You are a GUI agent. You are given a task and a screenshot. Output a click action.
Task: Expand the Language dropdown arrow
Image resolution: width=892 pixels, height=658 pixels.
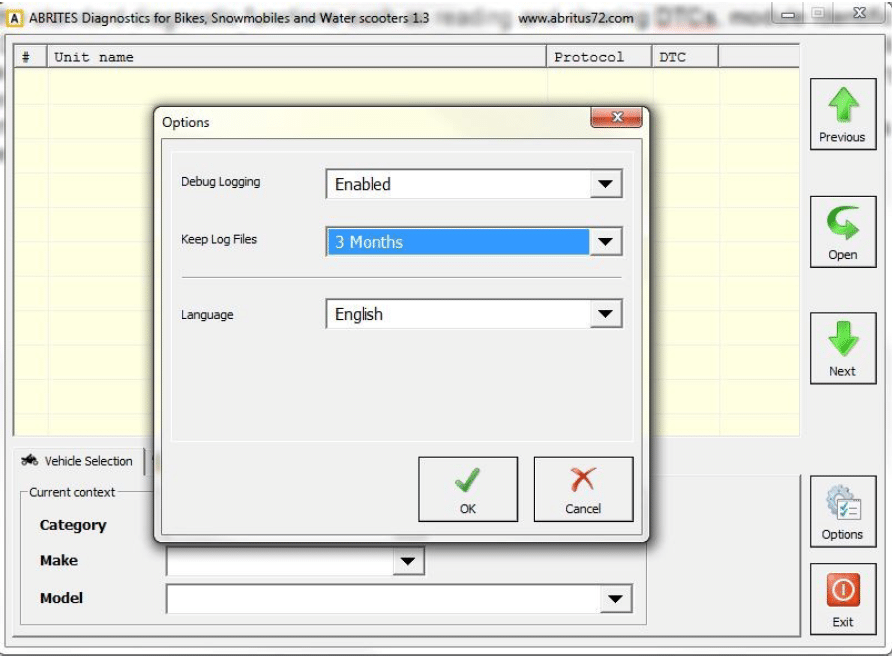point(604,315)
